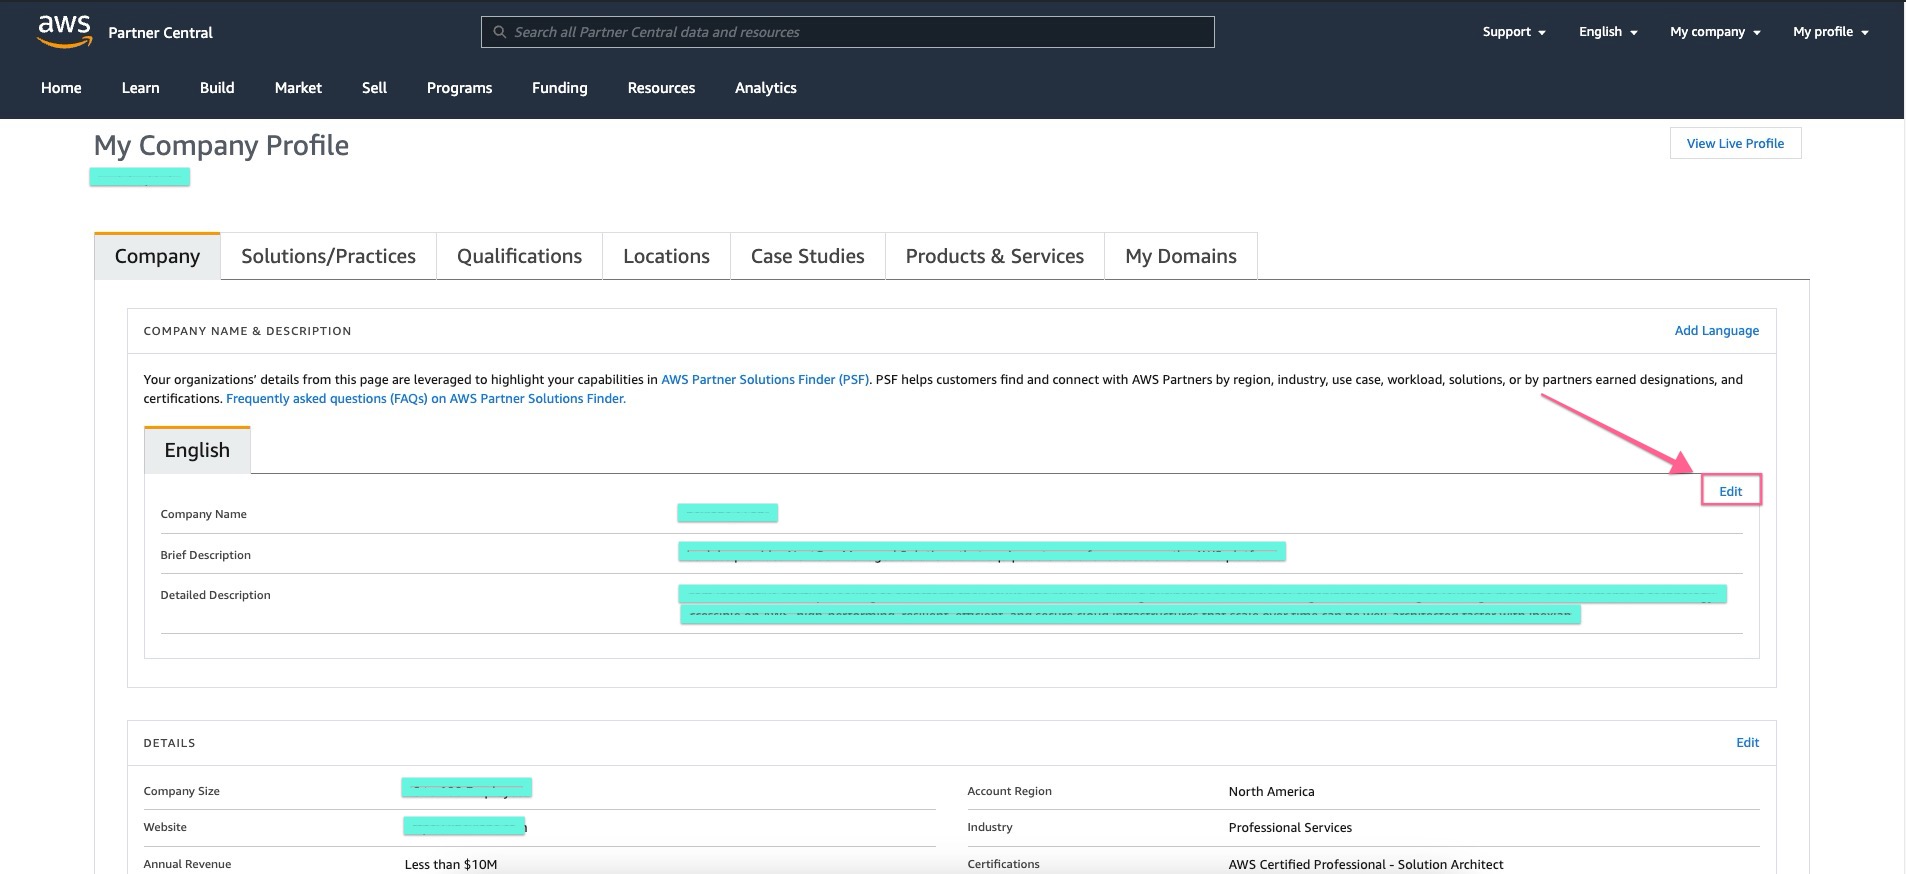Open the Market menu
This screenshot has height=874, width=1906.
tap(298, 88)
